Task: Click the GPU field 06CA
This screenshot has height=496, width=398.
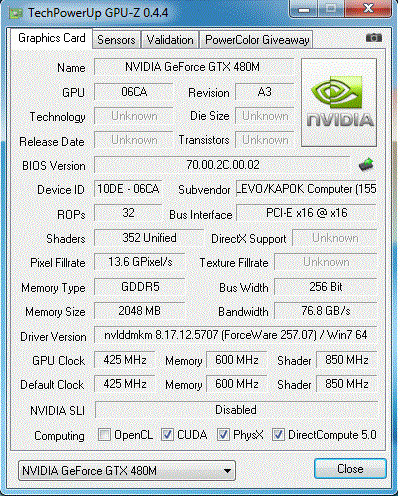Action: [134, 92]
